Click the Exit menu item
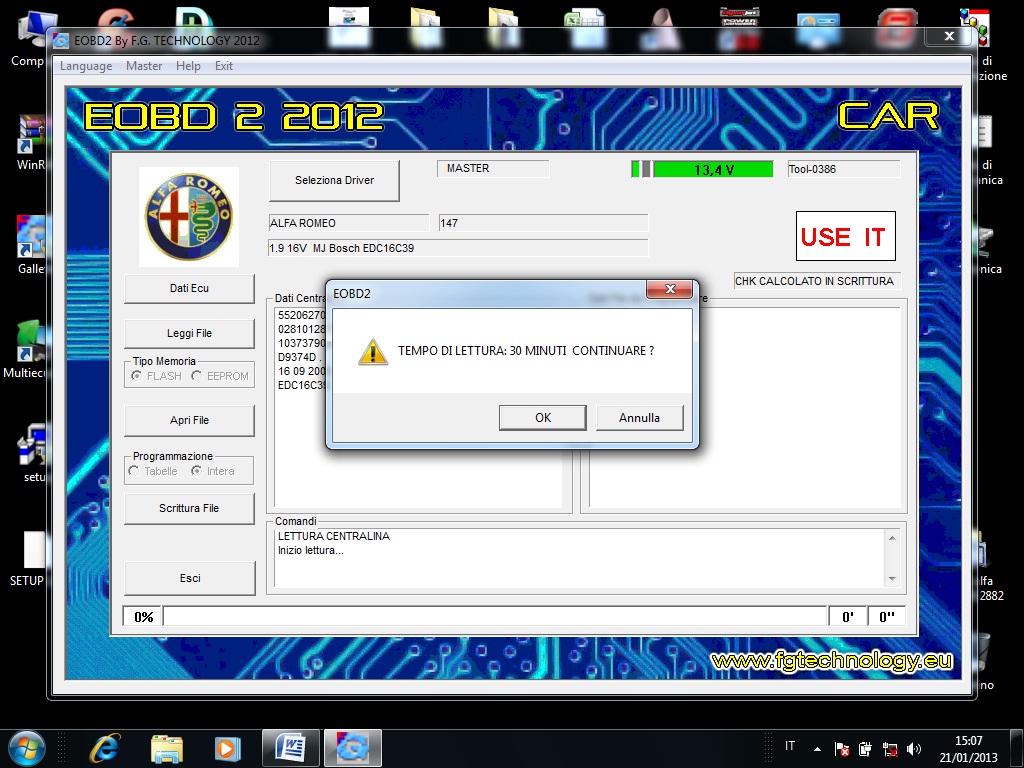1024x768 pixels. pyautogui.click(x=224, y=66)
